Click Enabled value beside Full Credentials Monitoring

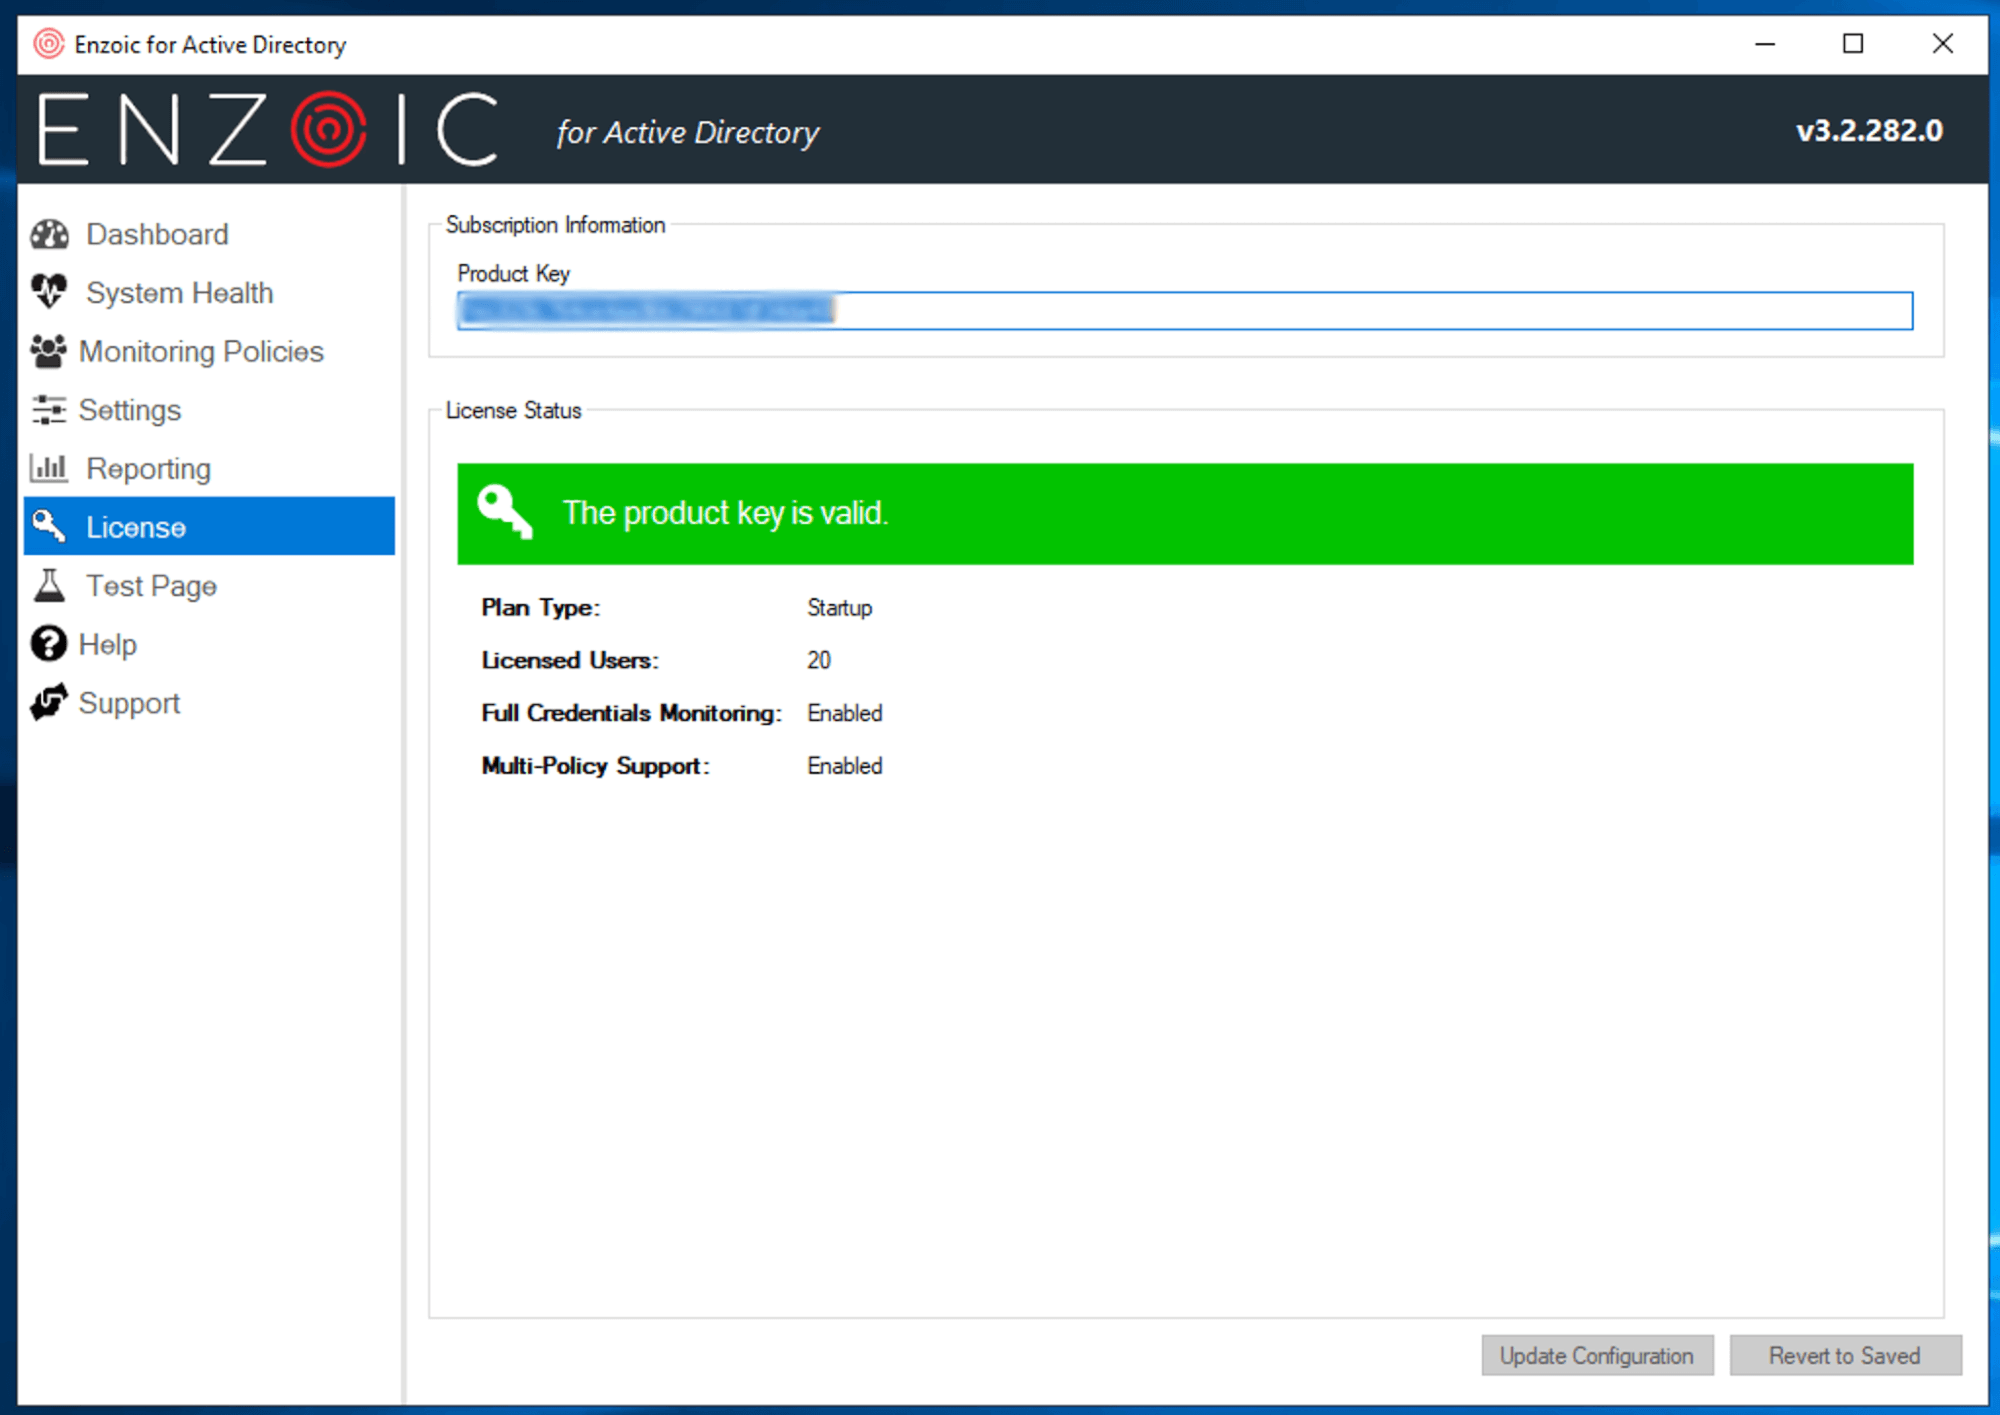(x=844, y=713)
